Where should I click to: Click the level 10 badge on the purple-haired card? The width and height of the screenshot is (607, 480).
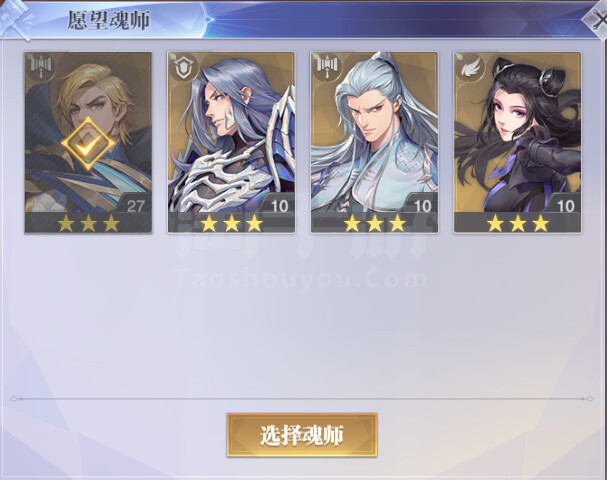[x=279, y=205]
